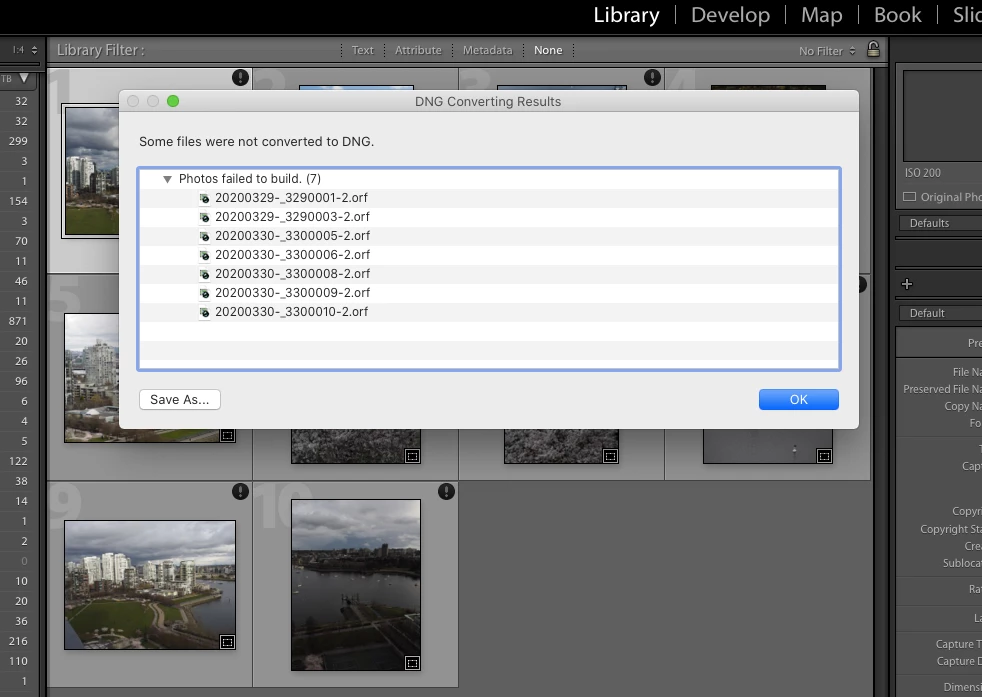Click the folder count 154
This screenshot has width=982, height=697.
pos(18,201)
